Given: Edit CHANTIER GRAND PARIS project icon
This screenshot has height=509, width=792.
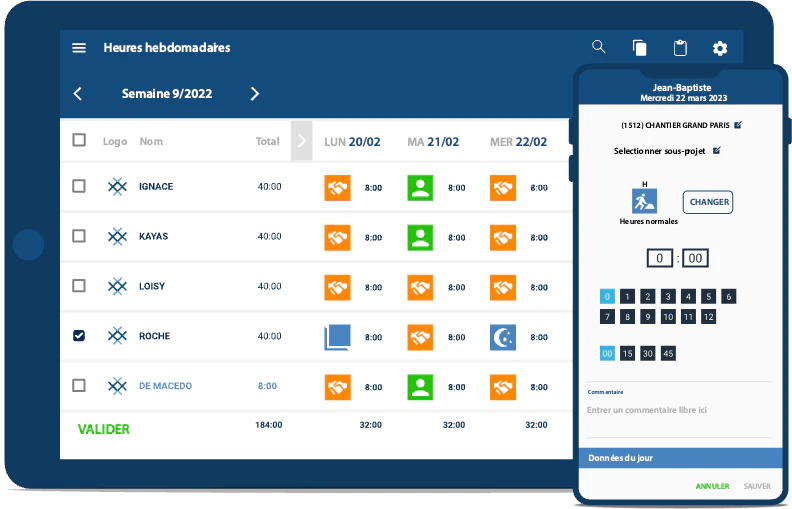Looking at the screenshot, I should click(x=738, y=125).
